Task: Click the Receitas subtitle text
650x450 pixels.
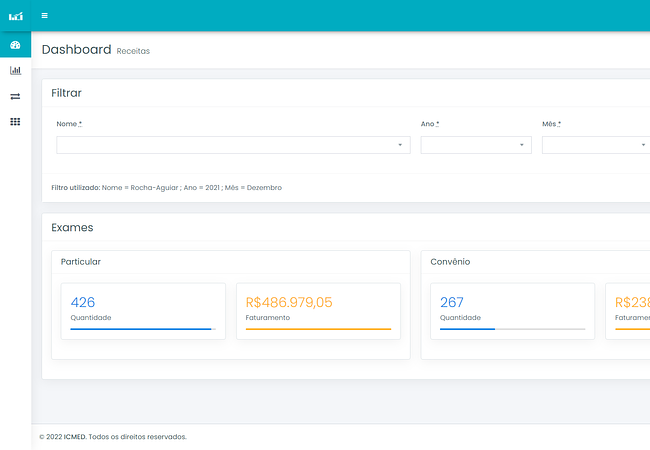Action: click(x=133, y=51)
